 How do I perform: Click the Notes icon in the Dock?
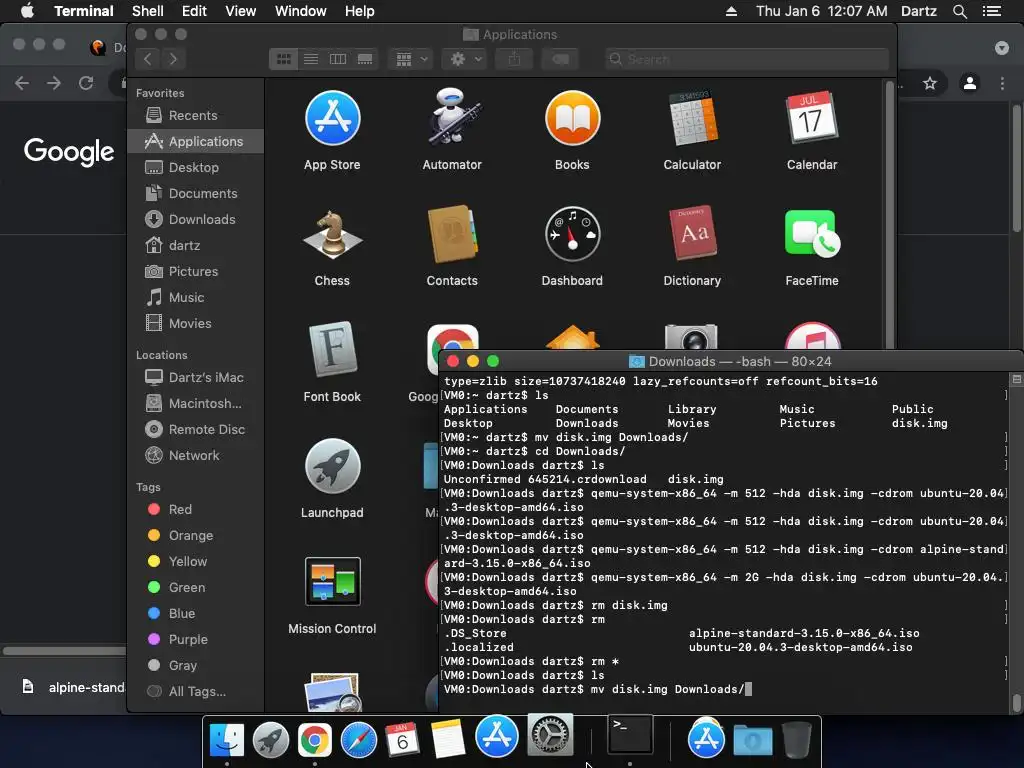click(448, 739)
